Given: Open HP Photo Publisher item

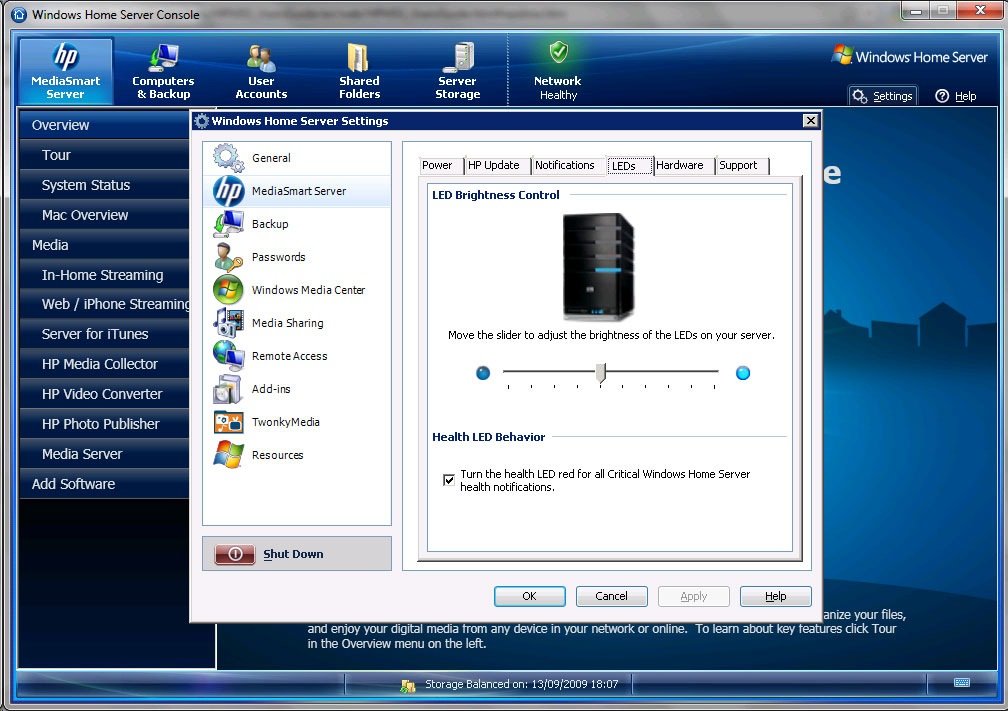Looking at the screenshot, I should [104, 424].
